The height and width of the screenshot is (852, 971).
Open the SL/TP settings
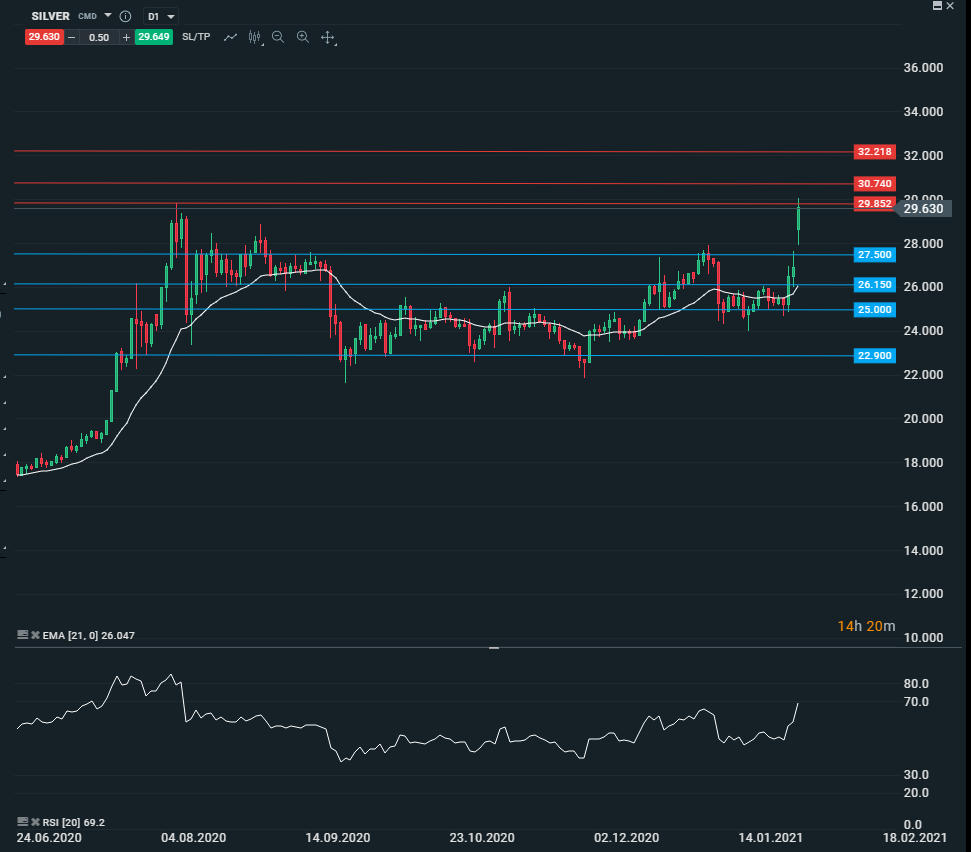196,37
